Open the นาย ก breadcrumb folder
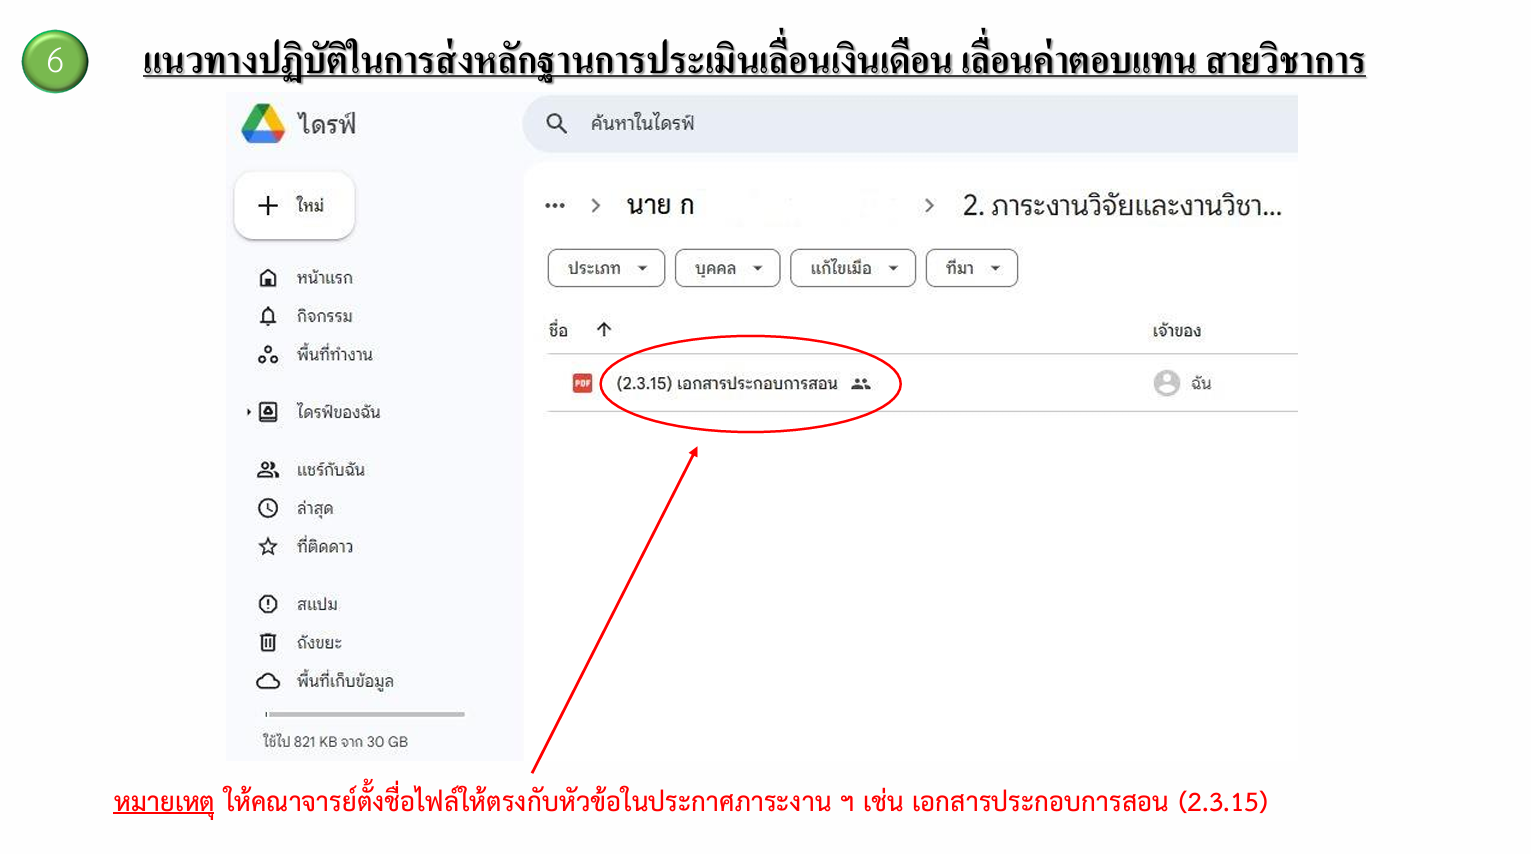 pyautogui.click(x=660, y=206)
